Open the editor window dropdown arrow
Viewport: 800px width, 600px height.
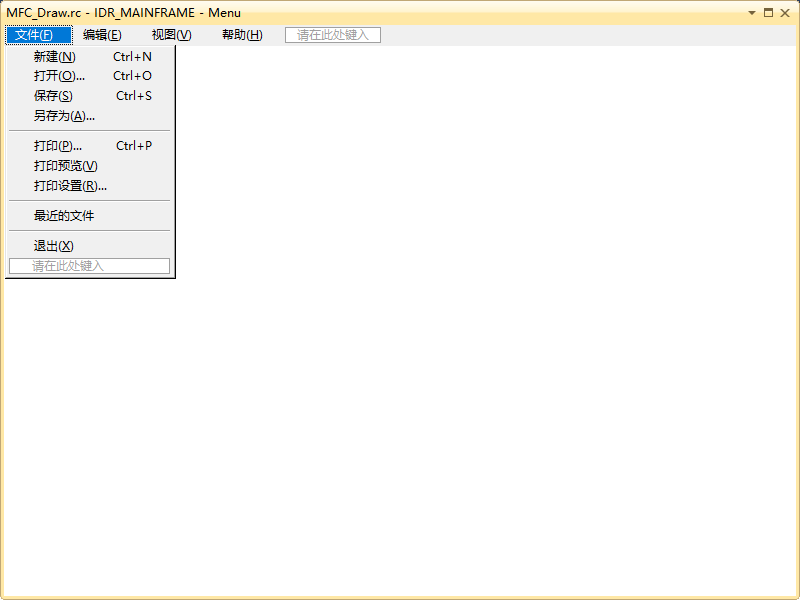(x=751, y=12)
